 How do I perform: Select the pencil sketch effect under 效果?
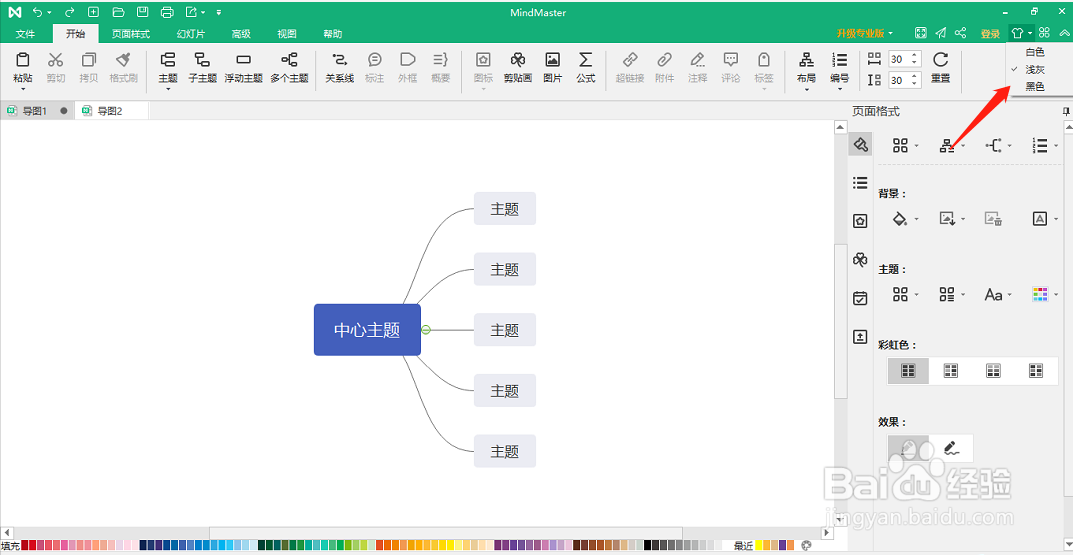tap(908, 448)
